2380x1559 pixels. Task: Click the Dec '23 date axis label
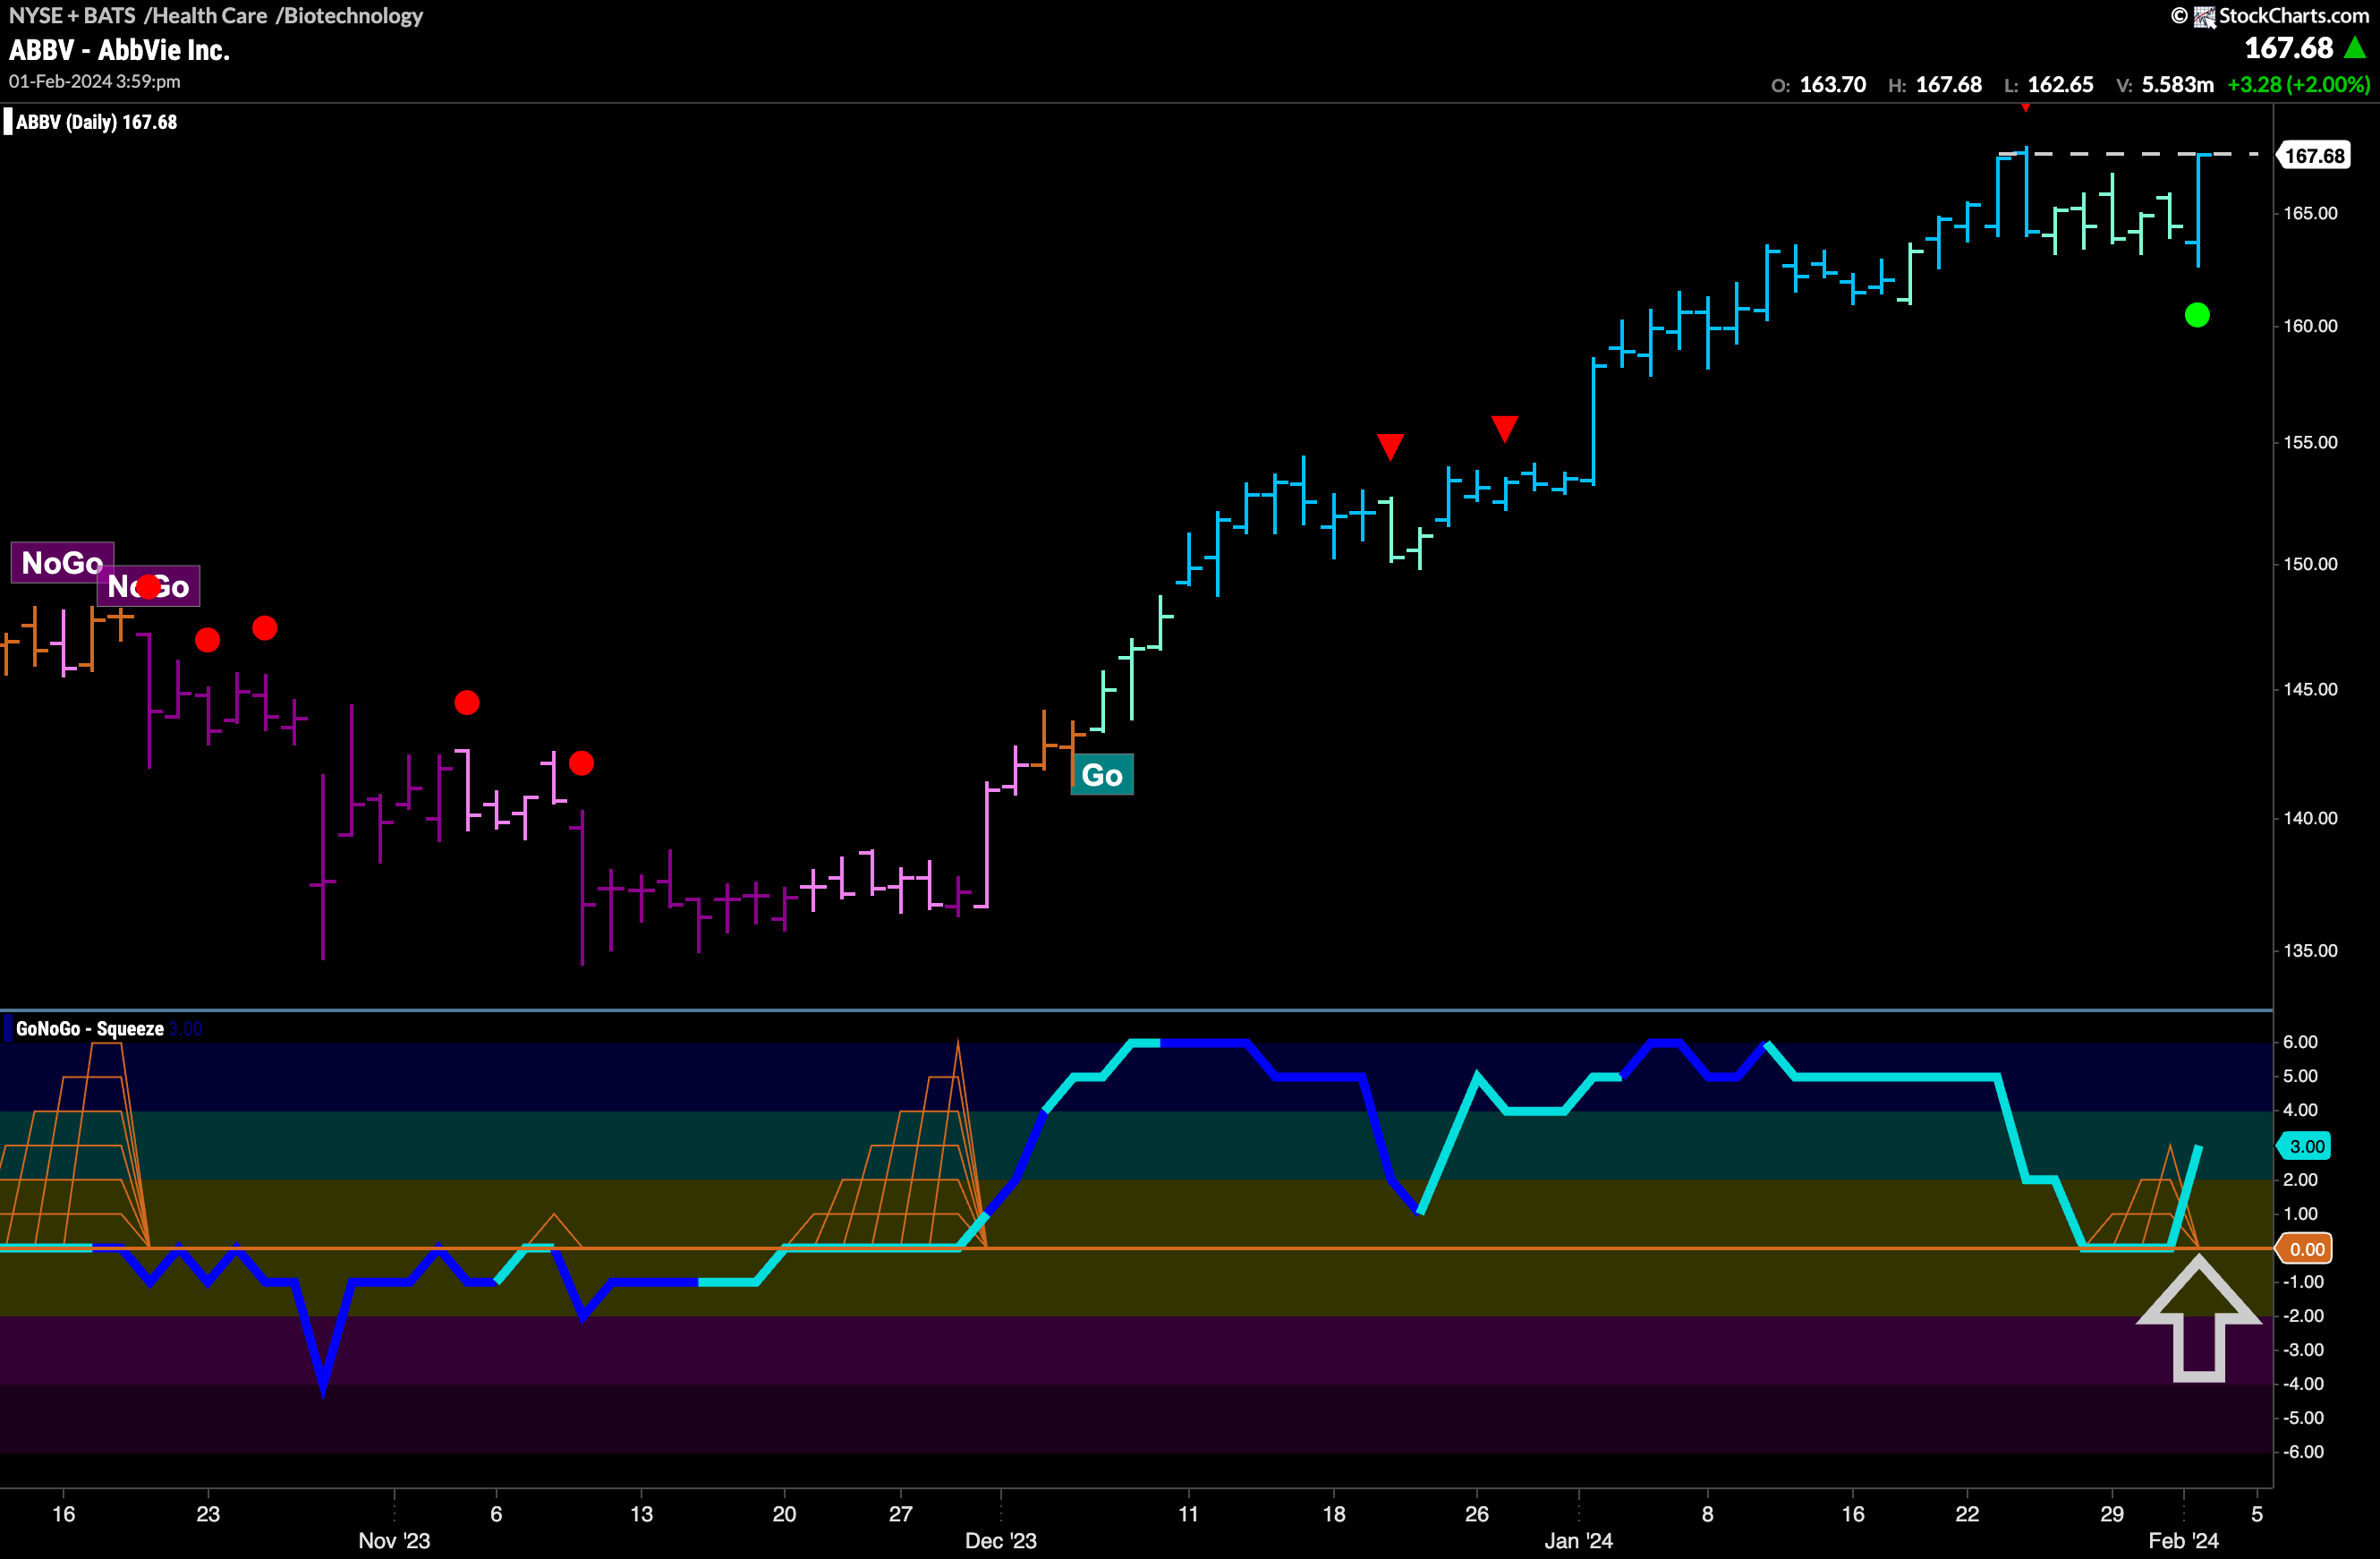pyautogui.click(x=1001, y=1541)
